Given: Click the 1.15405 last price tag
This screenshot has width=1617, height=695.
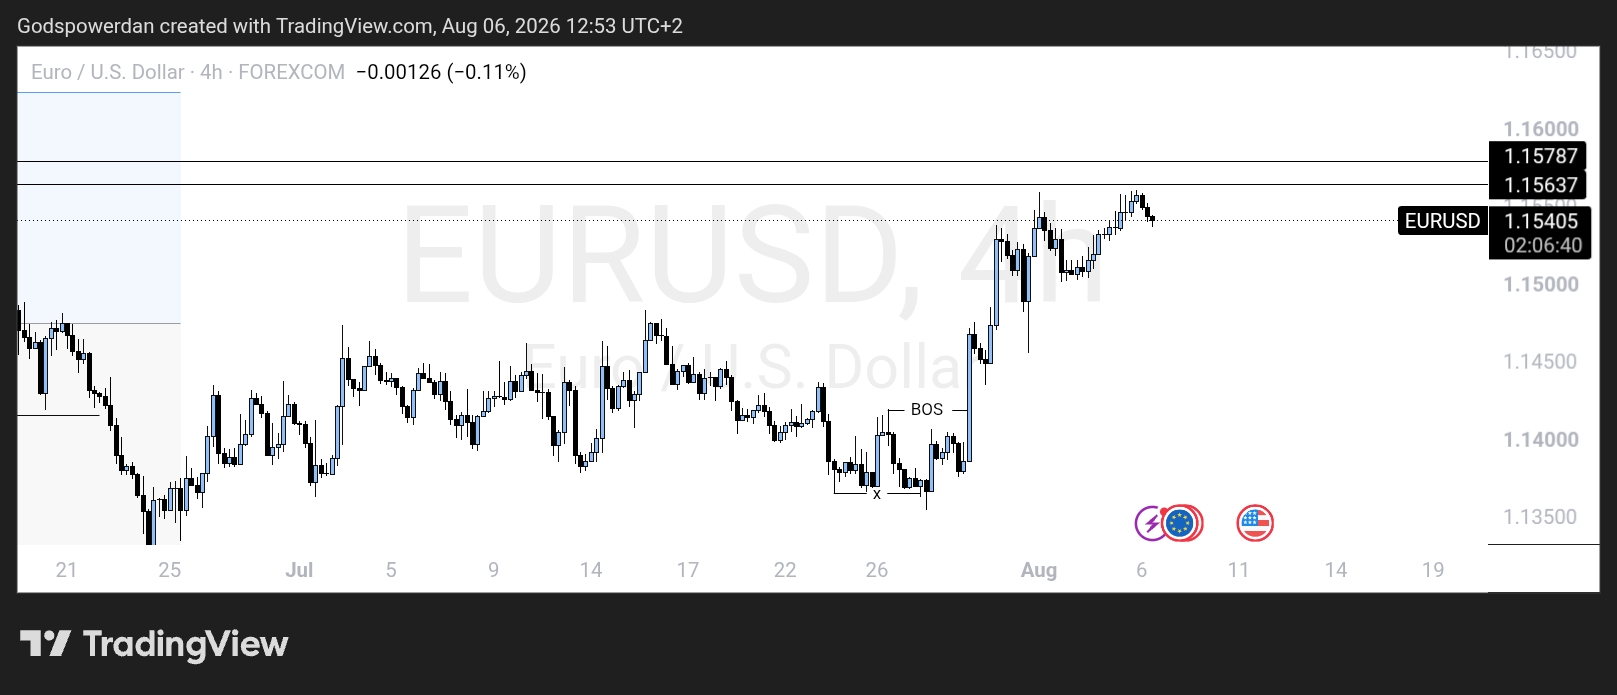Looking at the screenshot, I should click(x=1540, y=221).
